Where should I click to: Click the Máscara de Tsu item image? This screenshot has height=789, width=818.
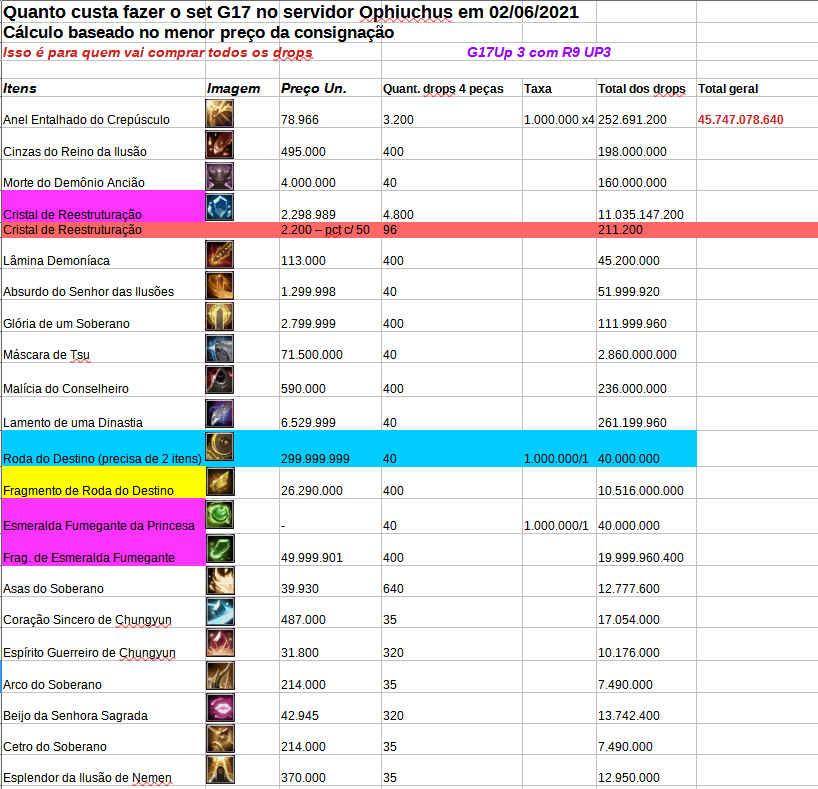220,348
